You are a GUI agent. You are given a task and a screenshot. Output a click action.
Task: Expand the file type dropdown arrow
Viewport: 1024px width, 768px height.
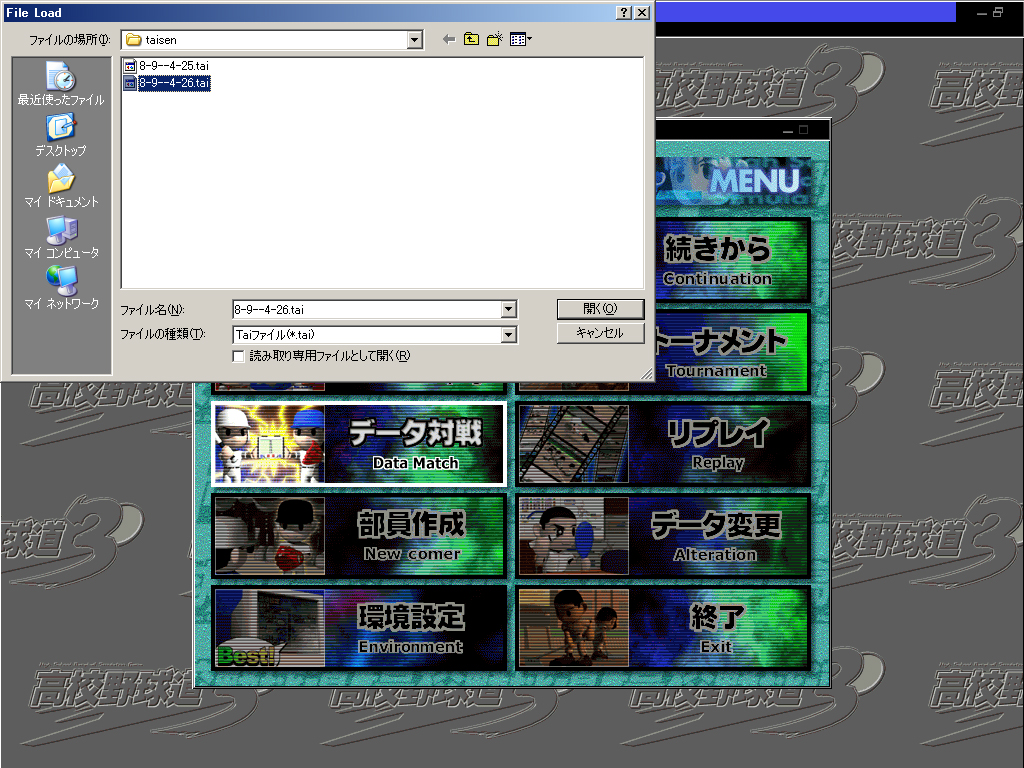coord(509,335)
